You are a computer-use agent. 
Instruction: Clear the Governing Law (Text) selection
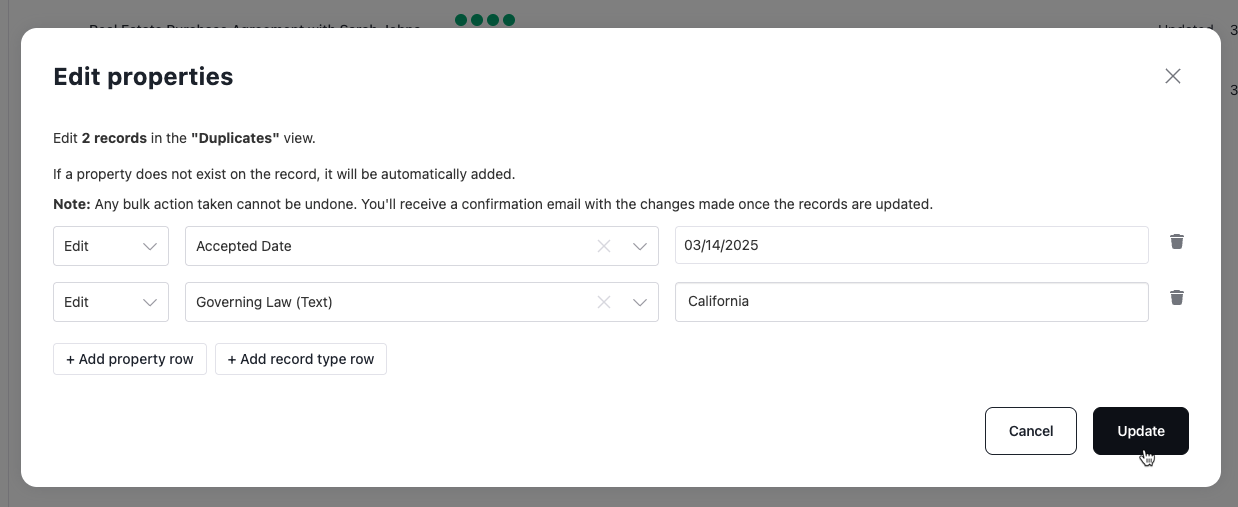(604, 302)
